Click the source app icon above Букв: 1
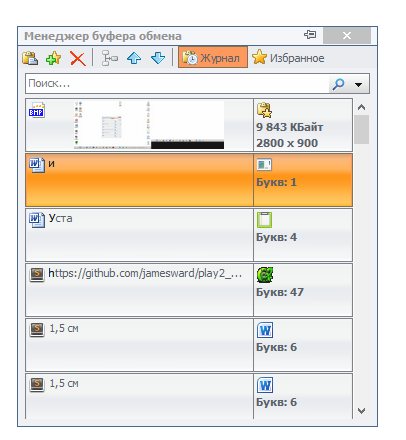Screen dimensions: 406x440 (x=264, y=165)
